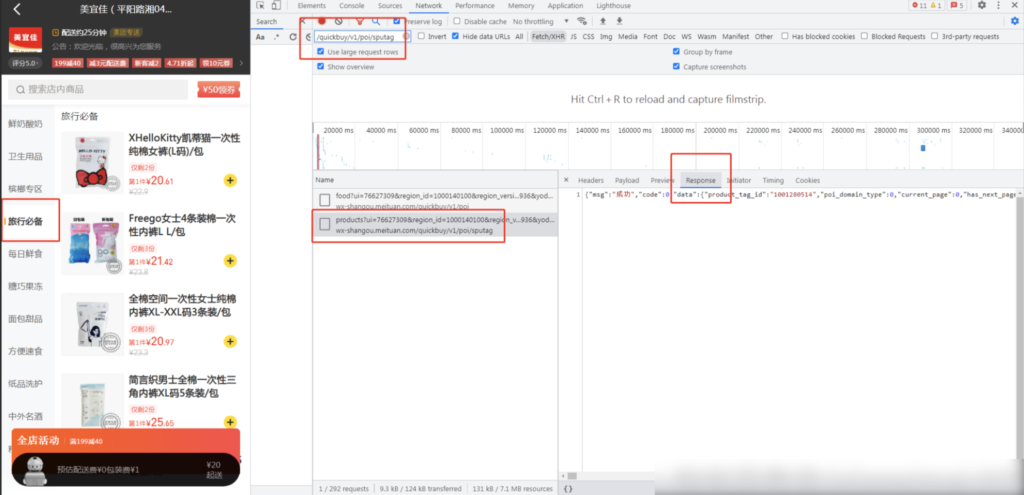Click the red record network log button

click(322, 21)
